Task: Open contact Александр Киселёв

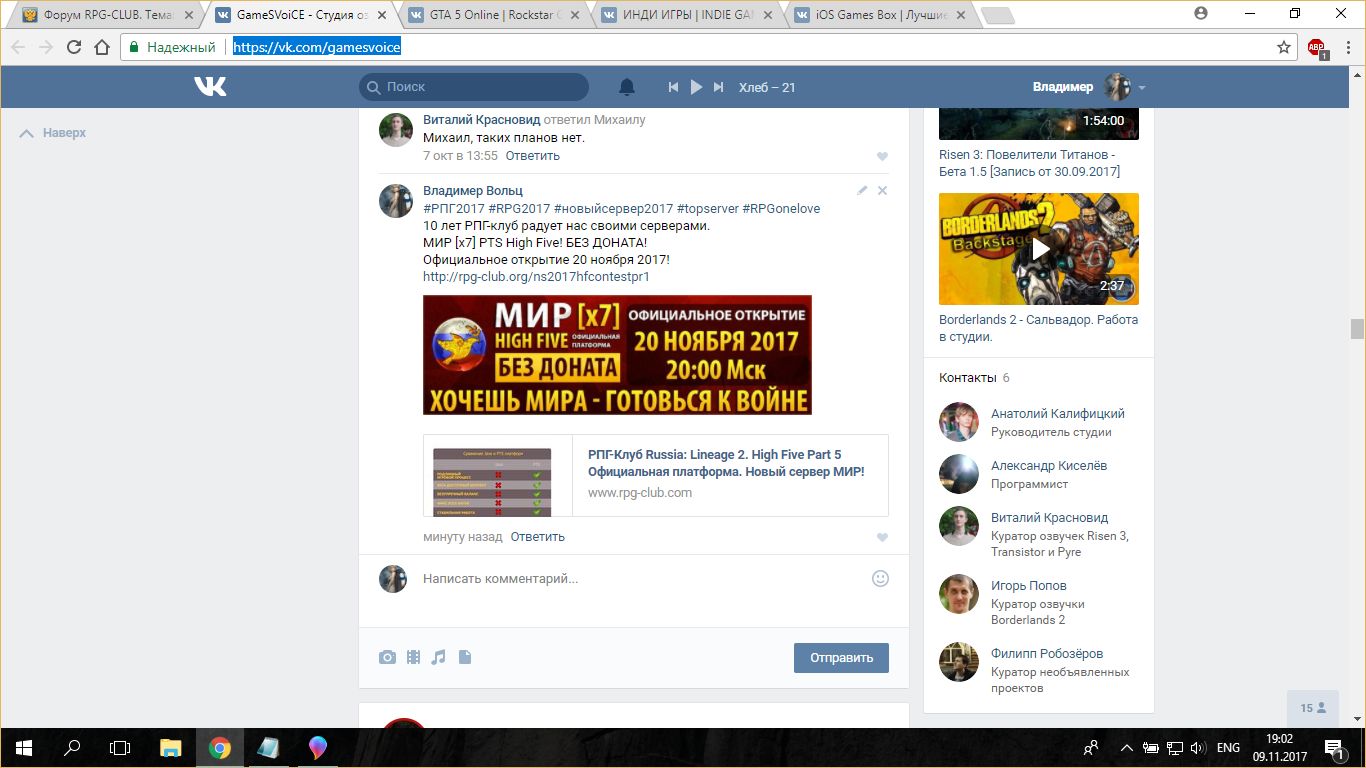Action: [1049, 465]
